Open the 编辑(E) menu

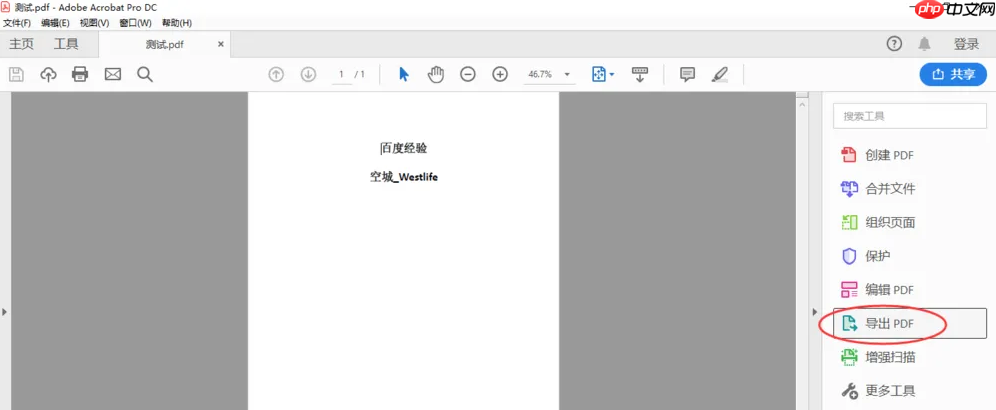pos(55,23)
